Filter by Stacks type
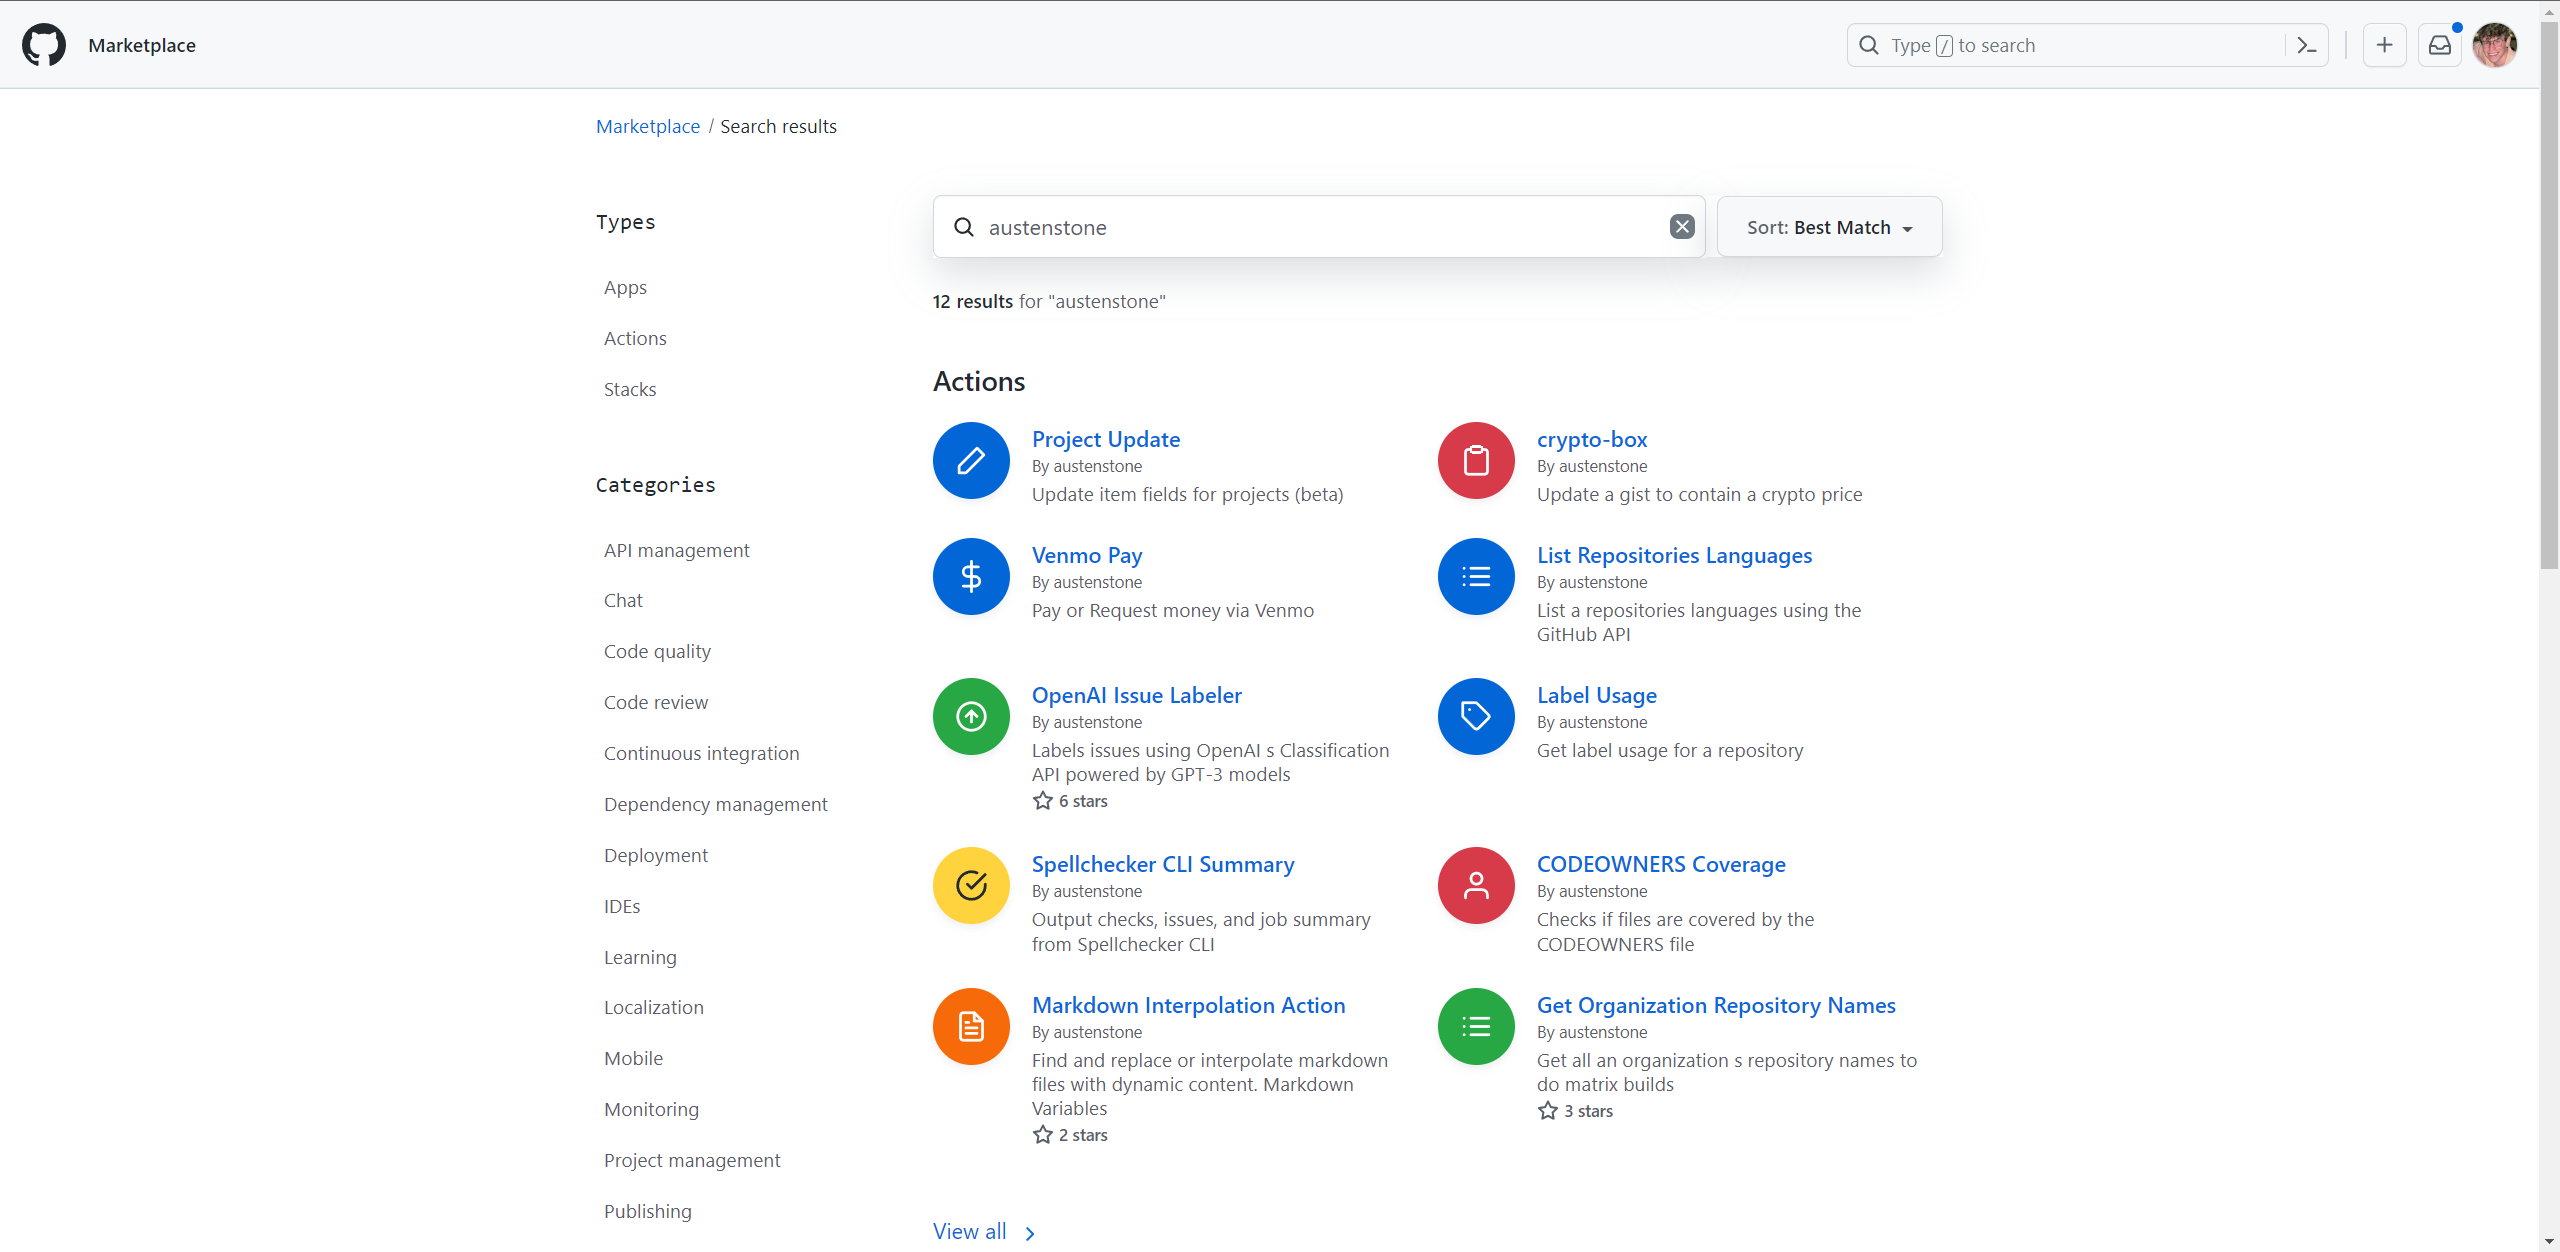The image size is (2560, 1252). pos(630,389)
